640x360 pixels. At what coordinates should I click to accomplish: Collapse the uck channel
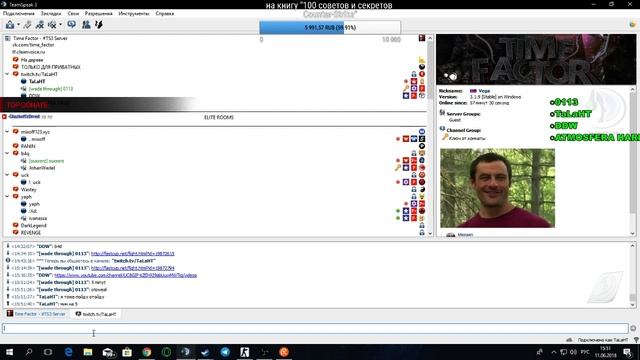[x=7, y=175]
